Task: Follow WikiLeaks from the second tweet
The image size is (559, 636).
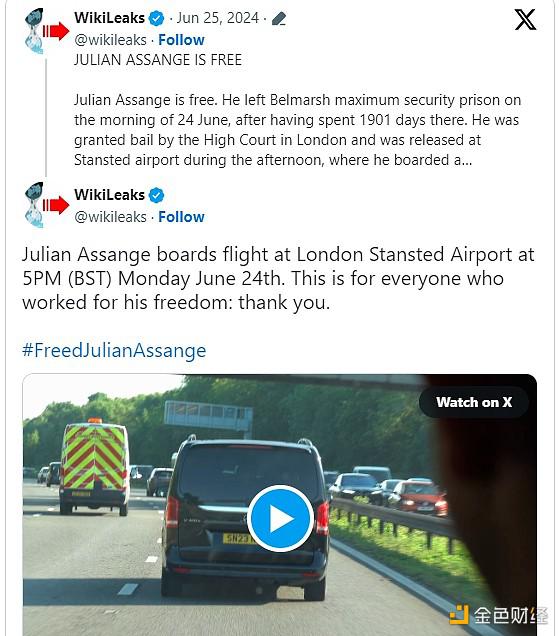Action: 181,217
